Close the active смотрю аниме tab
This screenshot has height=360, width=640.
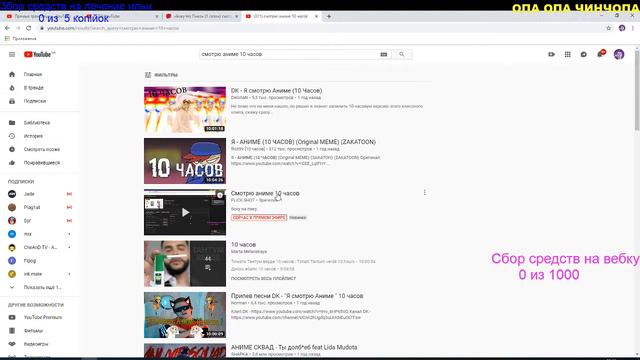pos(316,16)
